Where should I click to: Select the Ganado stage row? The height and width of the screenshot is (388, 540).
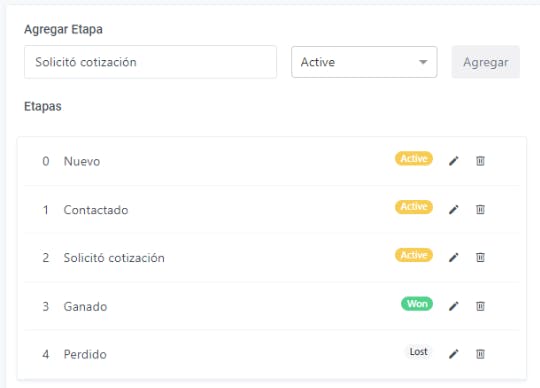coord(272,306)
